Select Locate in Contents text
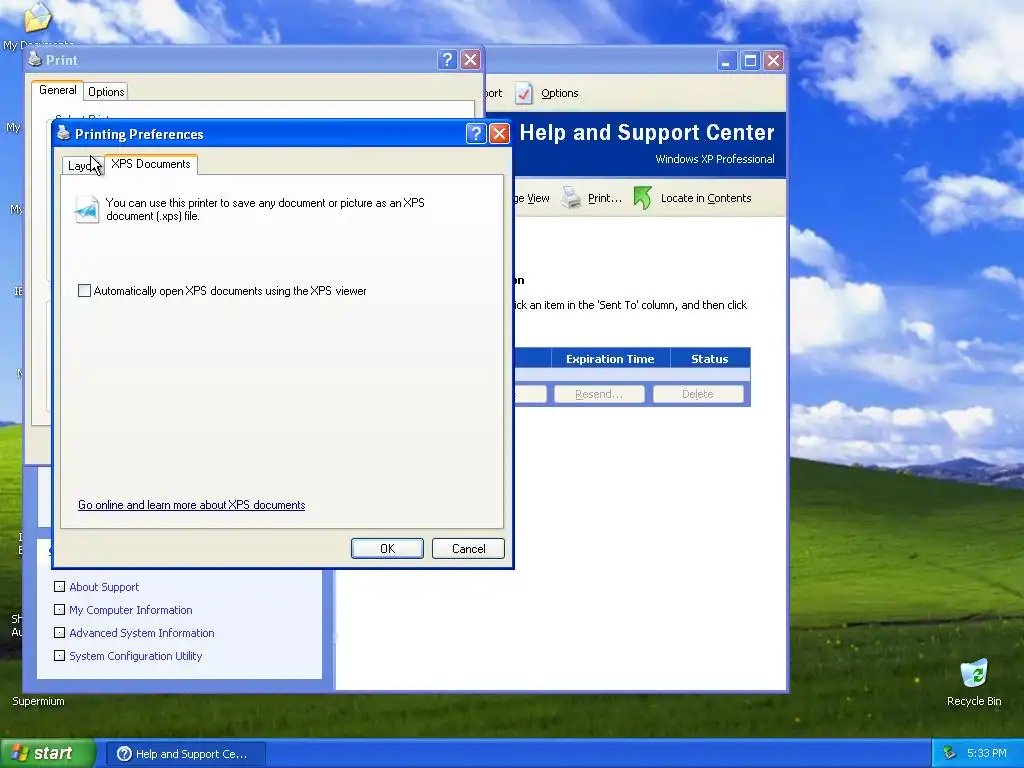1024x768 pixels. click(706, 198)
